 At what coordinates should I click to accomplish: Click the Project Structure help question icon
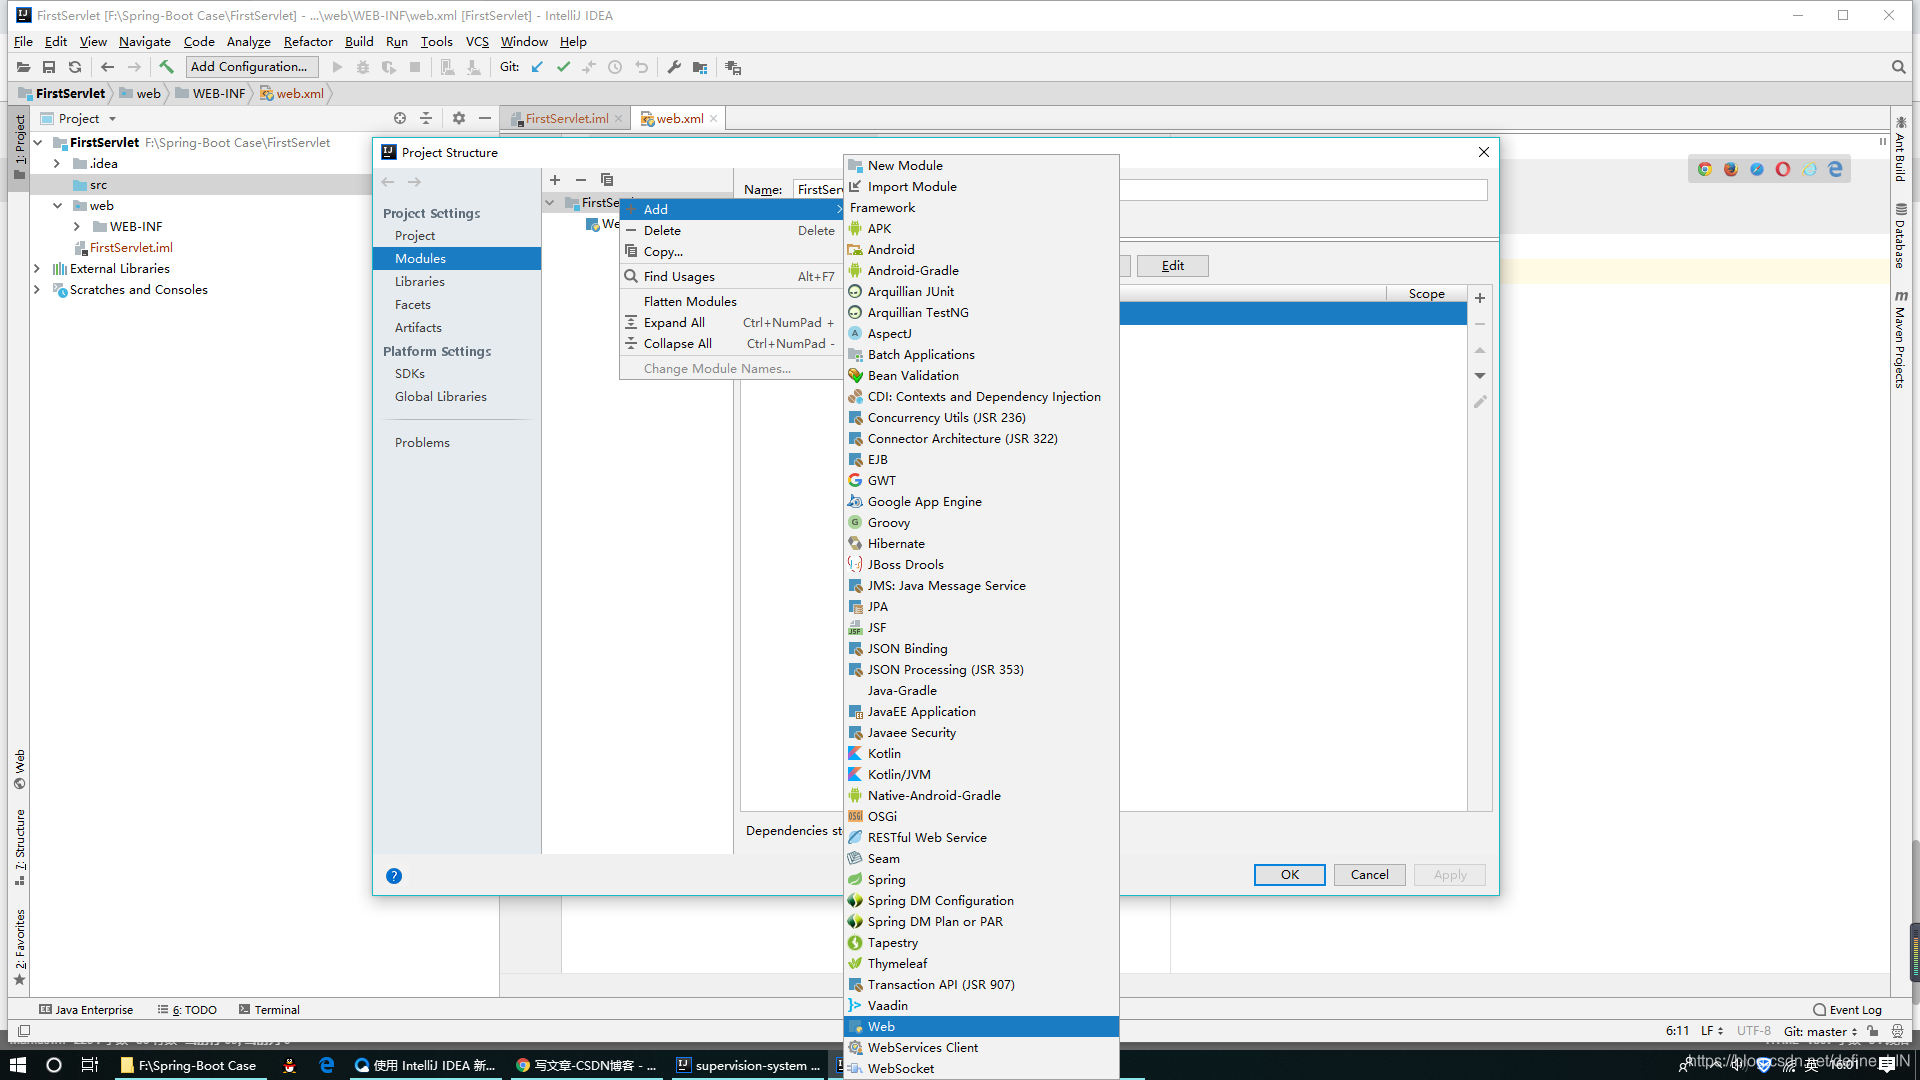click(394, 876)
